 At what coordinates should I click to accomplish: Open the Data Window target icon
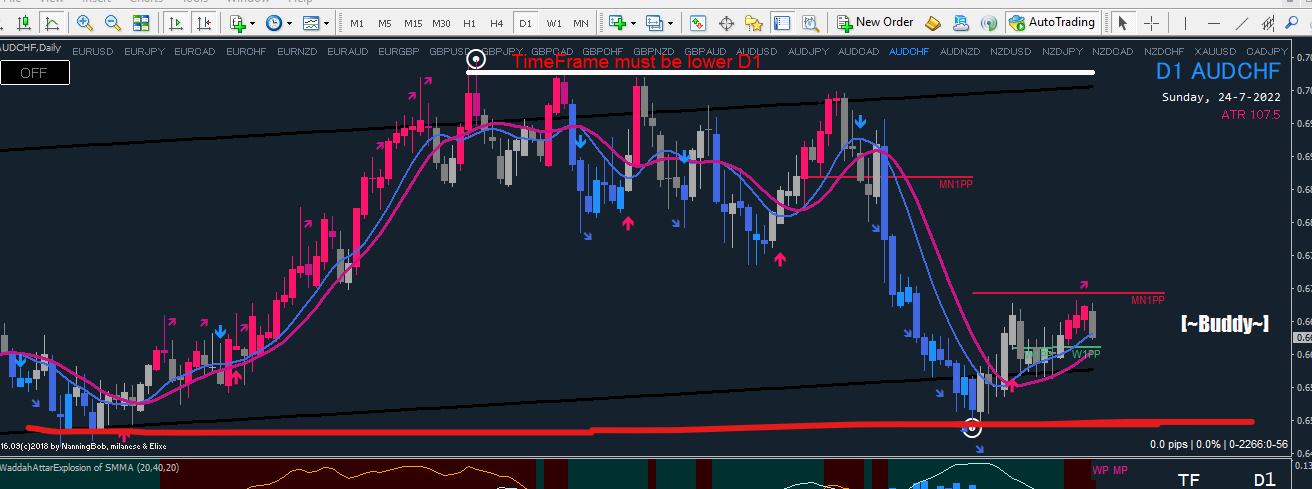click(x=727, y=22)
